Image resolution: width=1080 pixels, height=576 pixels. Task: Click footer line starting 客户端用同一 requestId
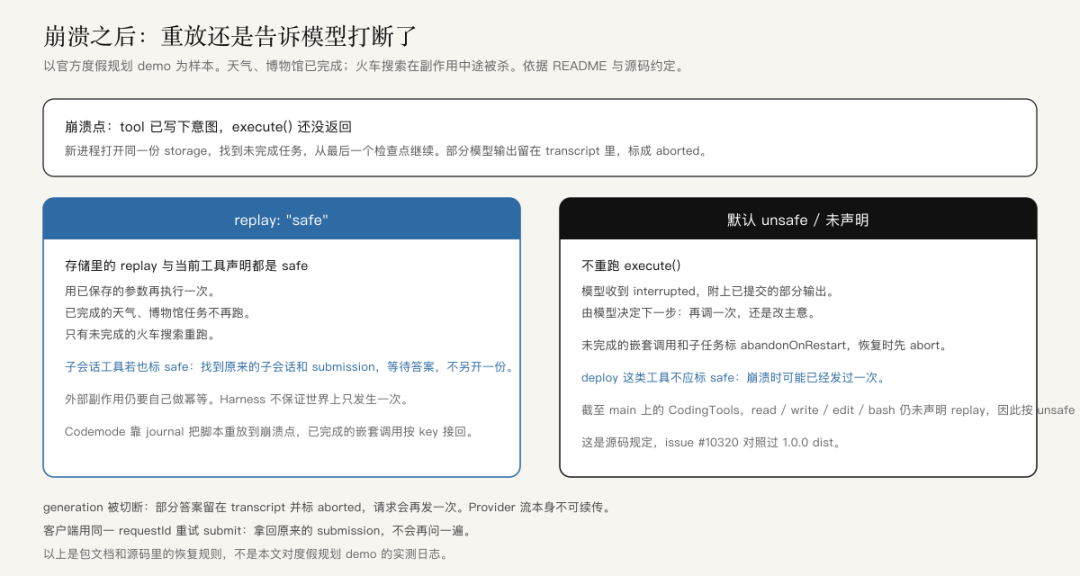click(258, 531)
